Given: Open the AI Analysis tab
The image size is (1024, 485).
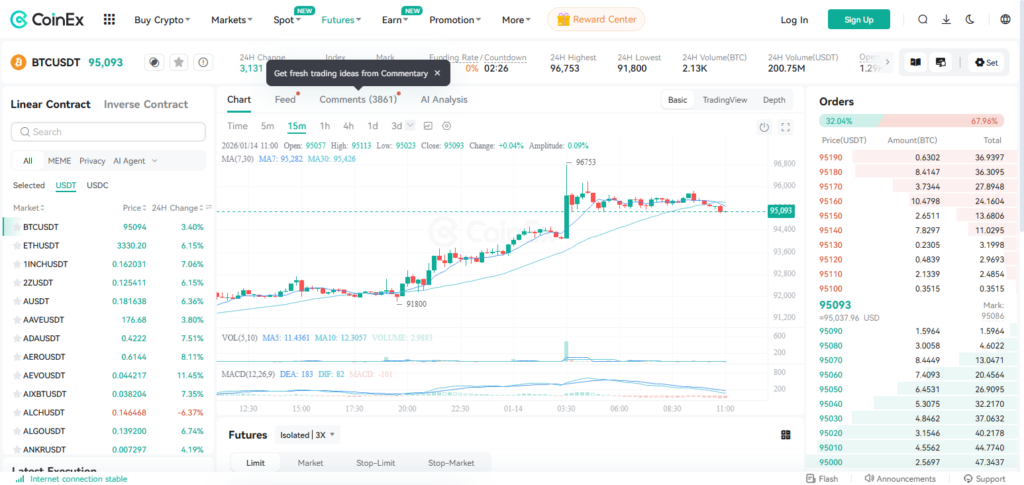Looking at the screenshot, I should [x=444, y=100].
